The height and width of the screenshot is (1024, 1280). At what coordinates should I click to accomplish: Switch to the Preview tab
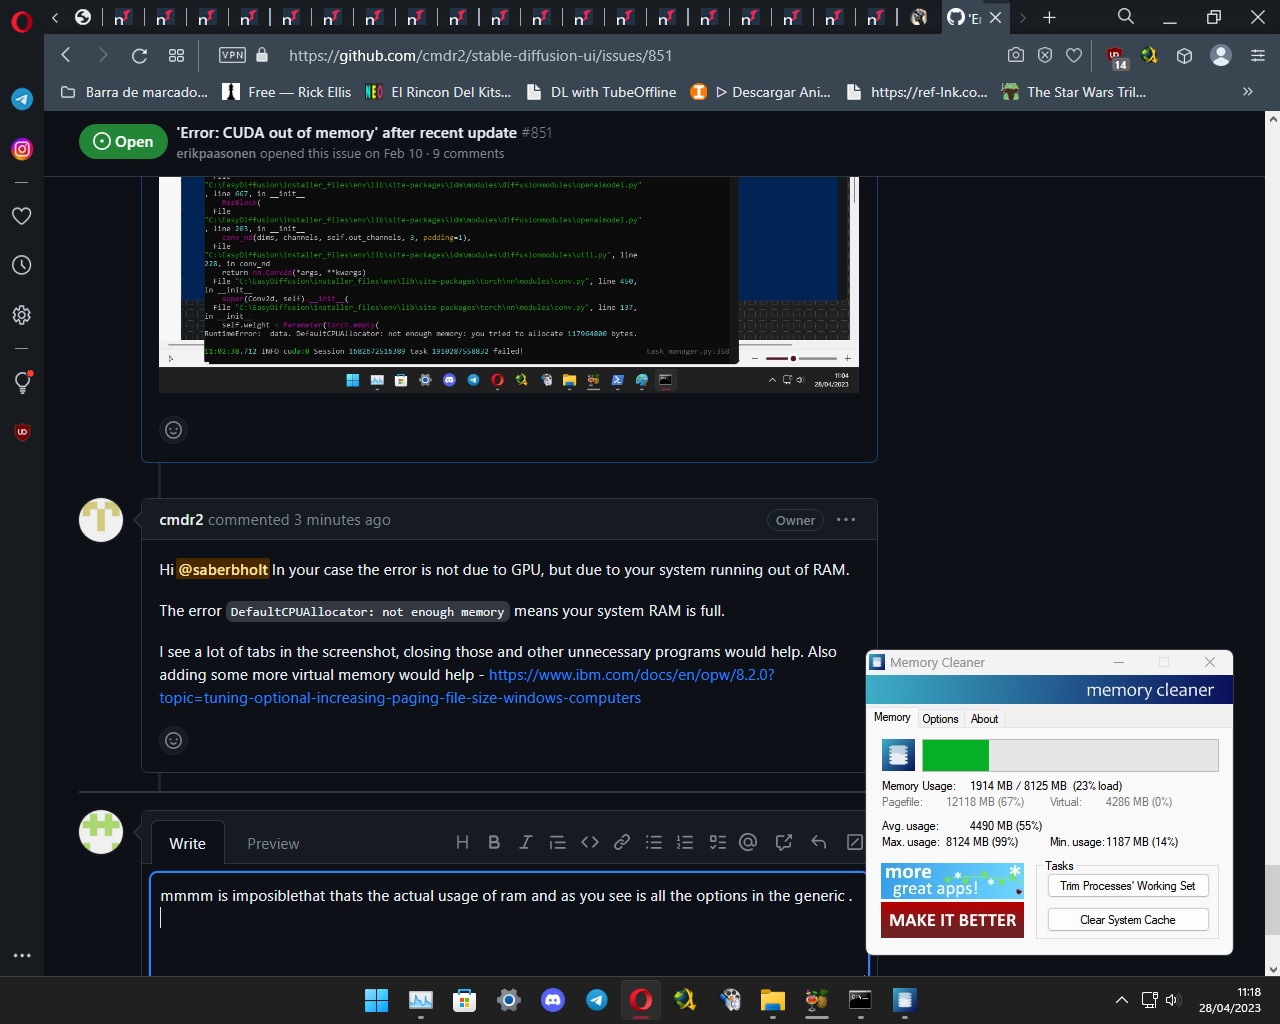(273, 843)
